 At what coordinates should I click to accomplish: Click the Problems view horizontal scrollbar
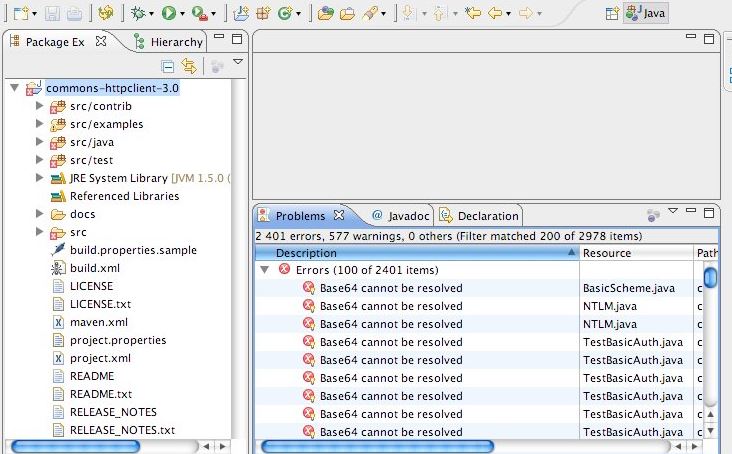(377, 447)
